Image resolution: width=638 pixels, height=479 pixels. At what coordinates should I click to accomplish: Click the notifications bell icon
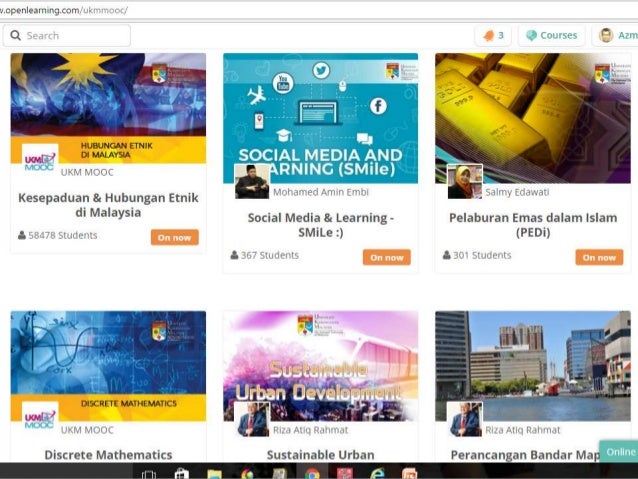(489, 36)
